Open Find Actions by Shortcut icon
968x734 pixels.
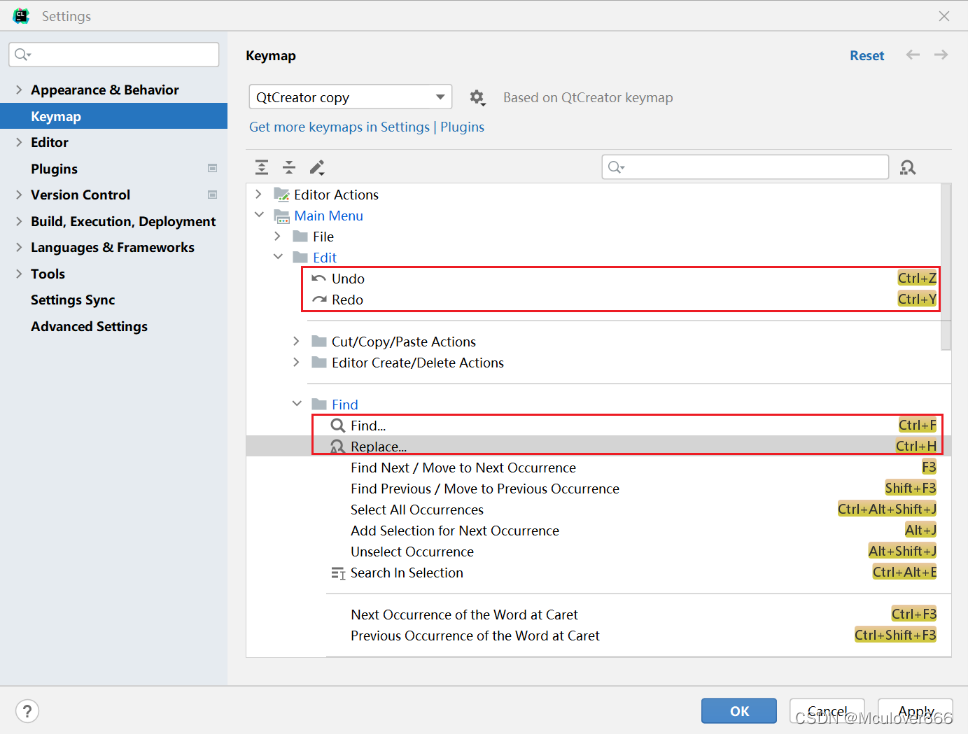tap(908, 167)
